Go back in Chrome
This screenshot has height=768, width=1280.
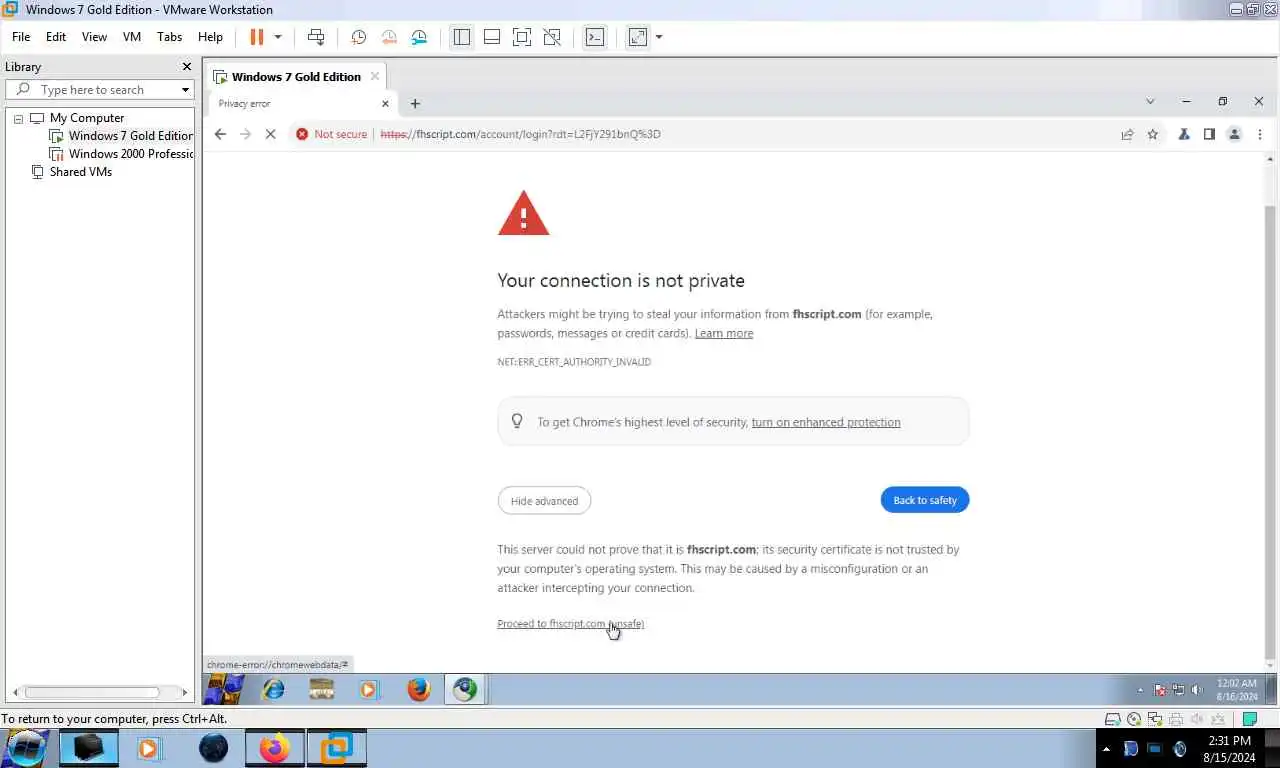point(220,134)
